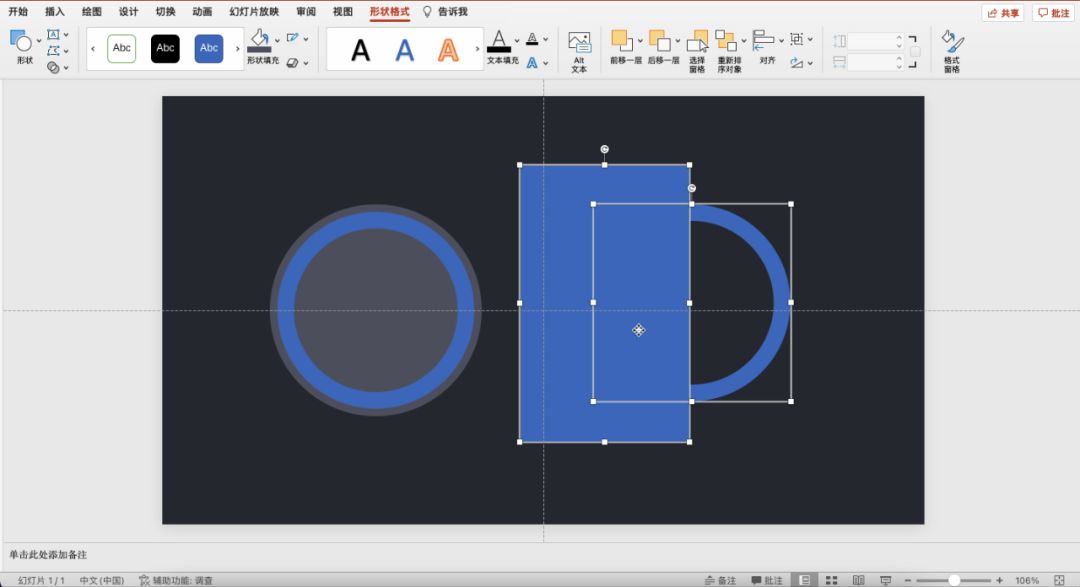Start slideshow from status bar icon
The image size is (1080, 587).
coord(885,580)
